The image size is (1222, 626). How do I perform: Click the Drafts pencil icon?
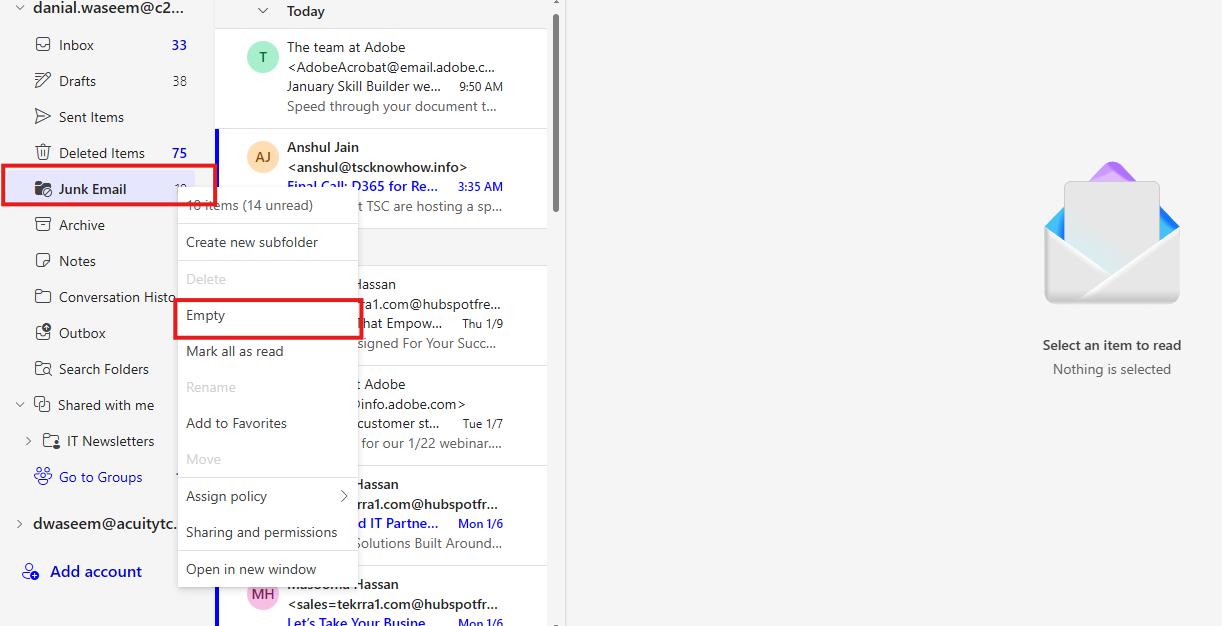point(42,81)
